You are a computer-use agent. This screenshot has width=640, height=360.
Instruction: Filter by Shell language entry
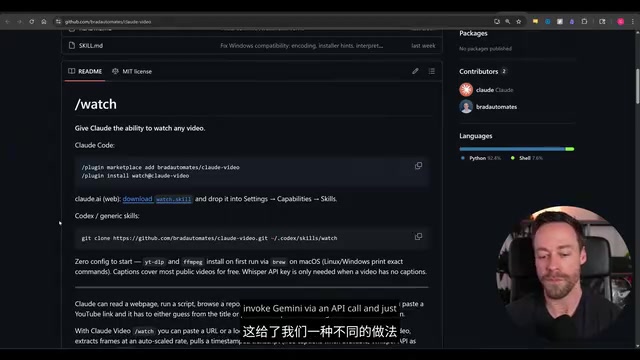click(527, 158)
